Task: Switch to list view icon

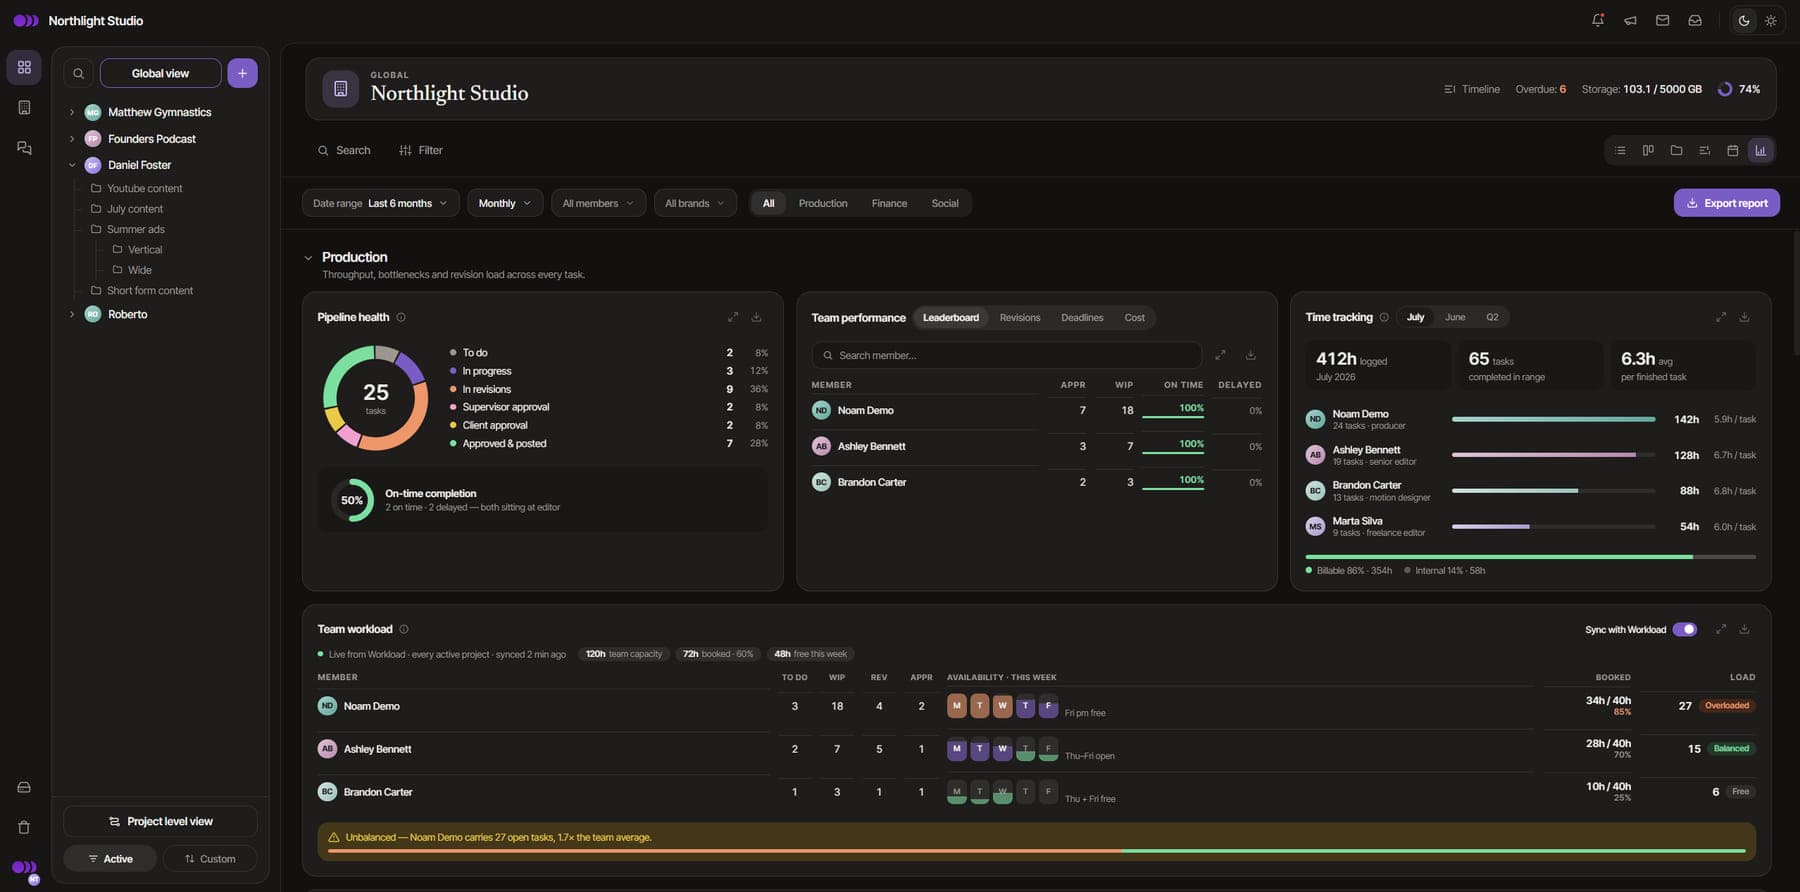Action: point(1620,150)
